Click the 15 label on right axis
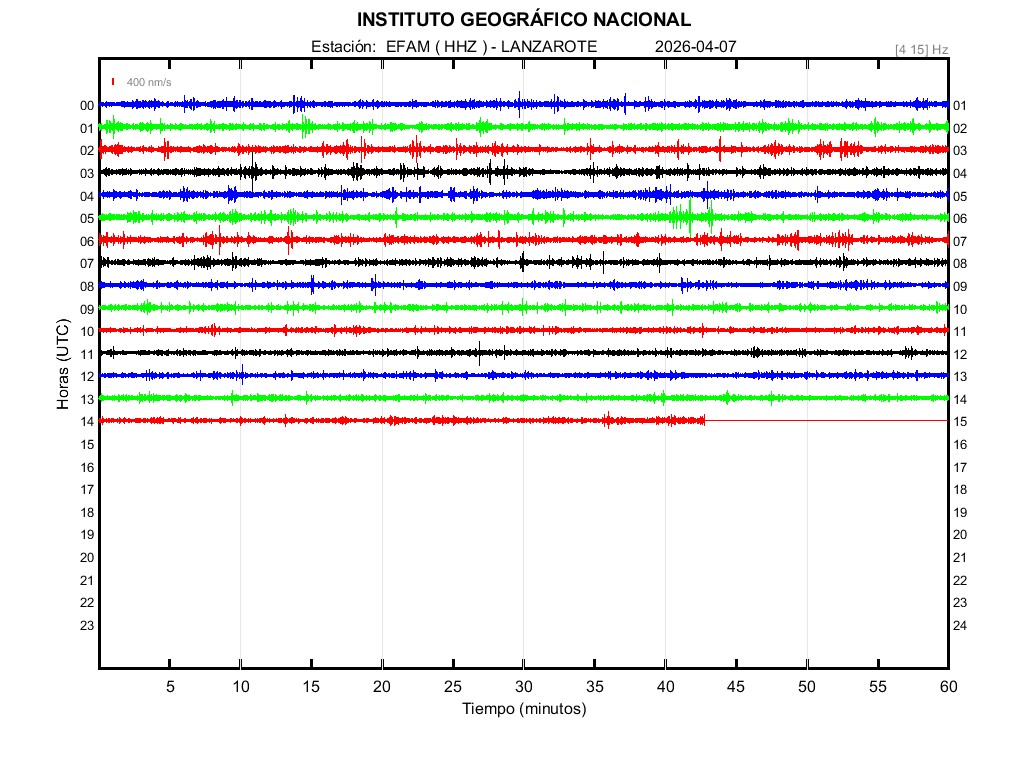 point(960,422)
